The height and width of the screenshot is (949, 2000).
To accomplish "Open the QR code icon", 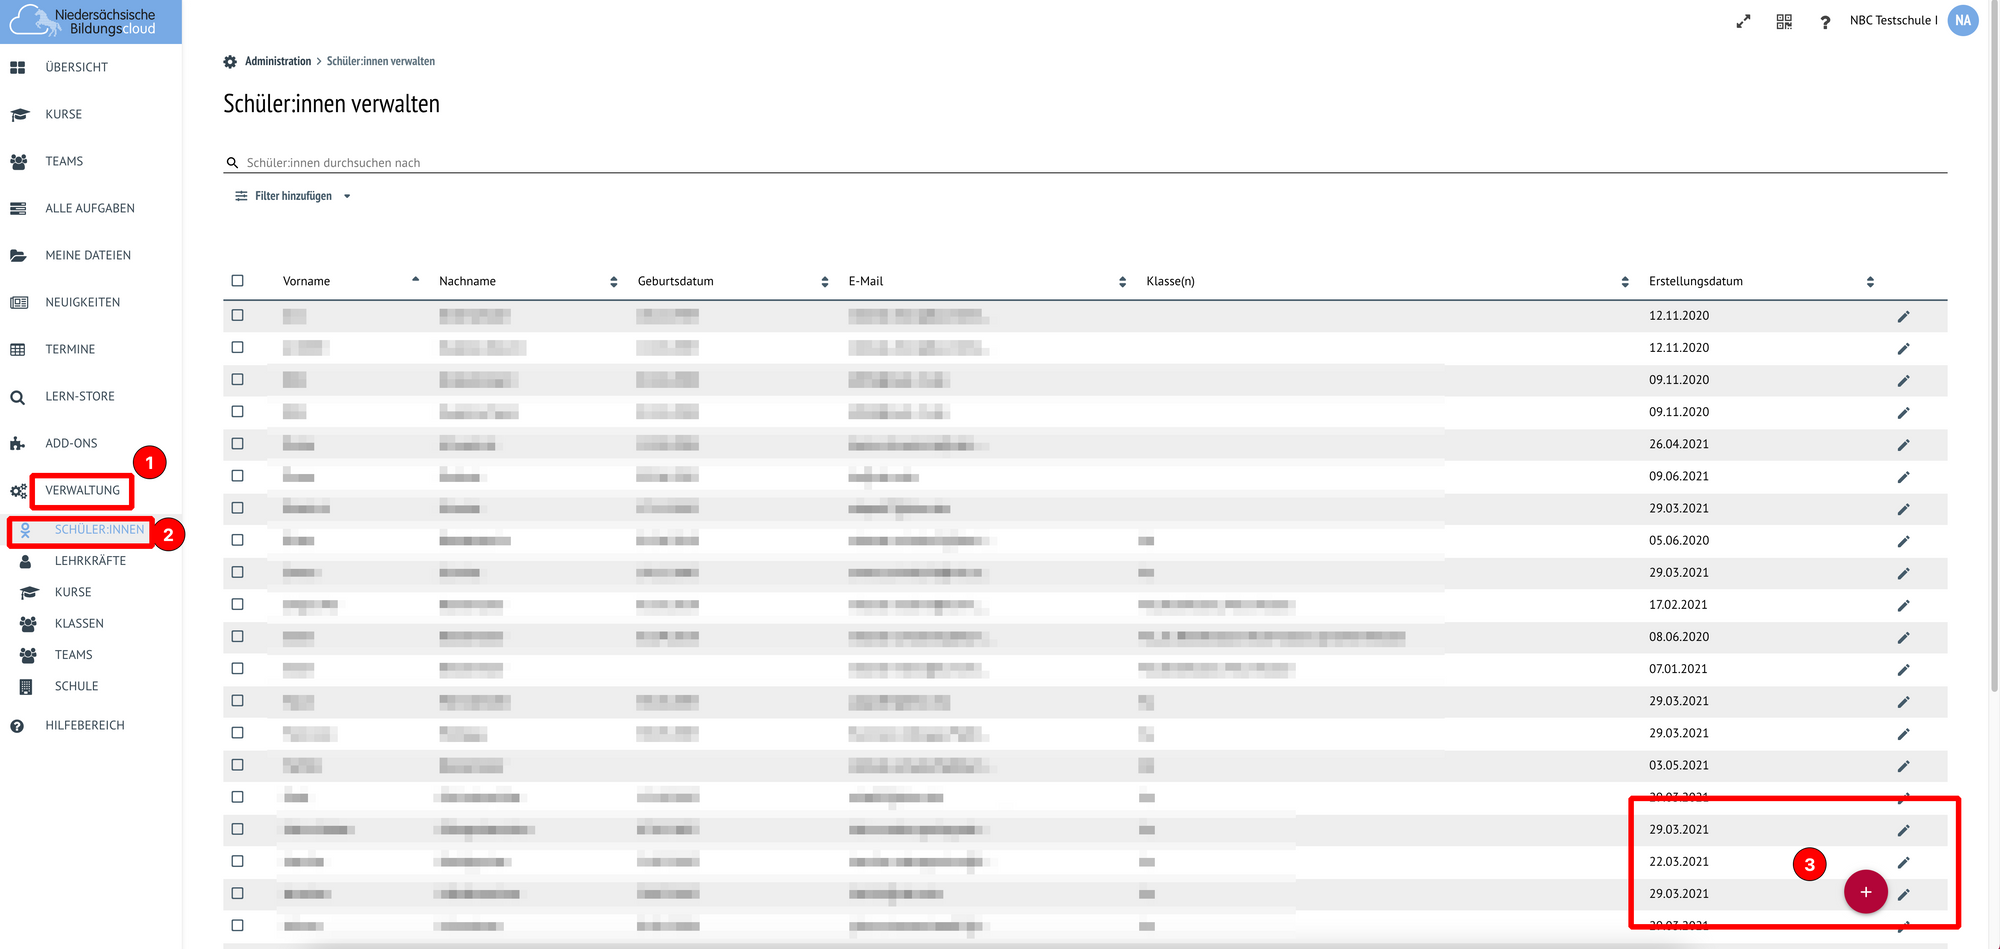I will pyautogui.click(x=1784, y=21).
